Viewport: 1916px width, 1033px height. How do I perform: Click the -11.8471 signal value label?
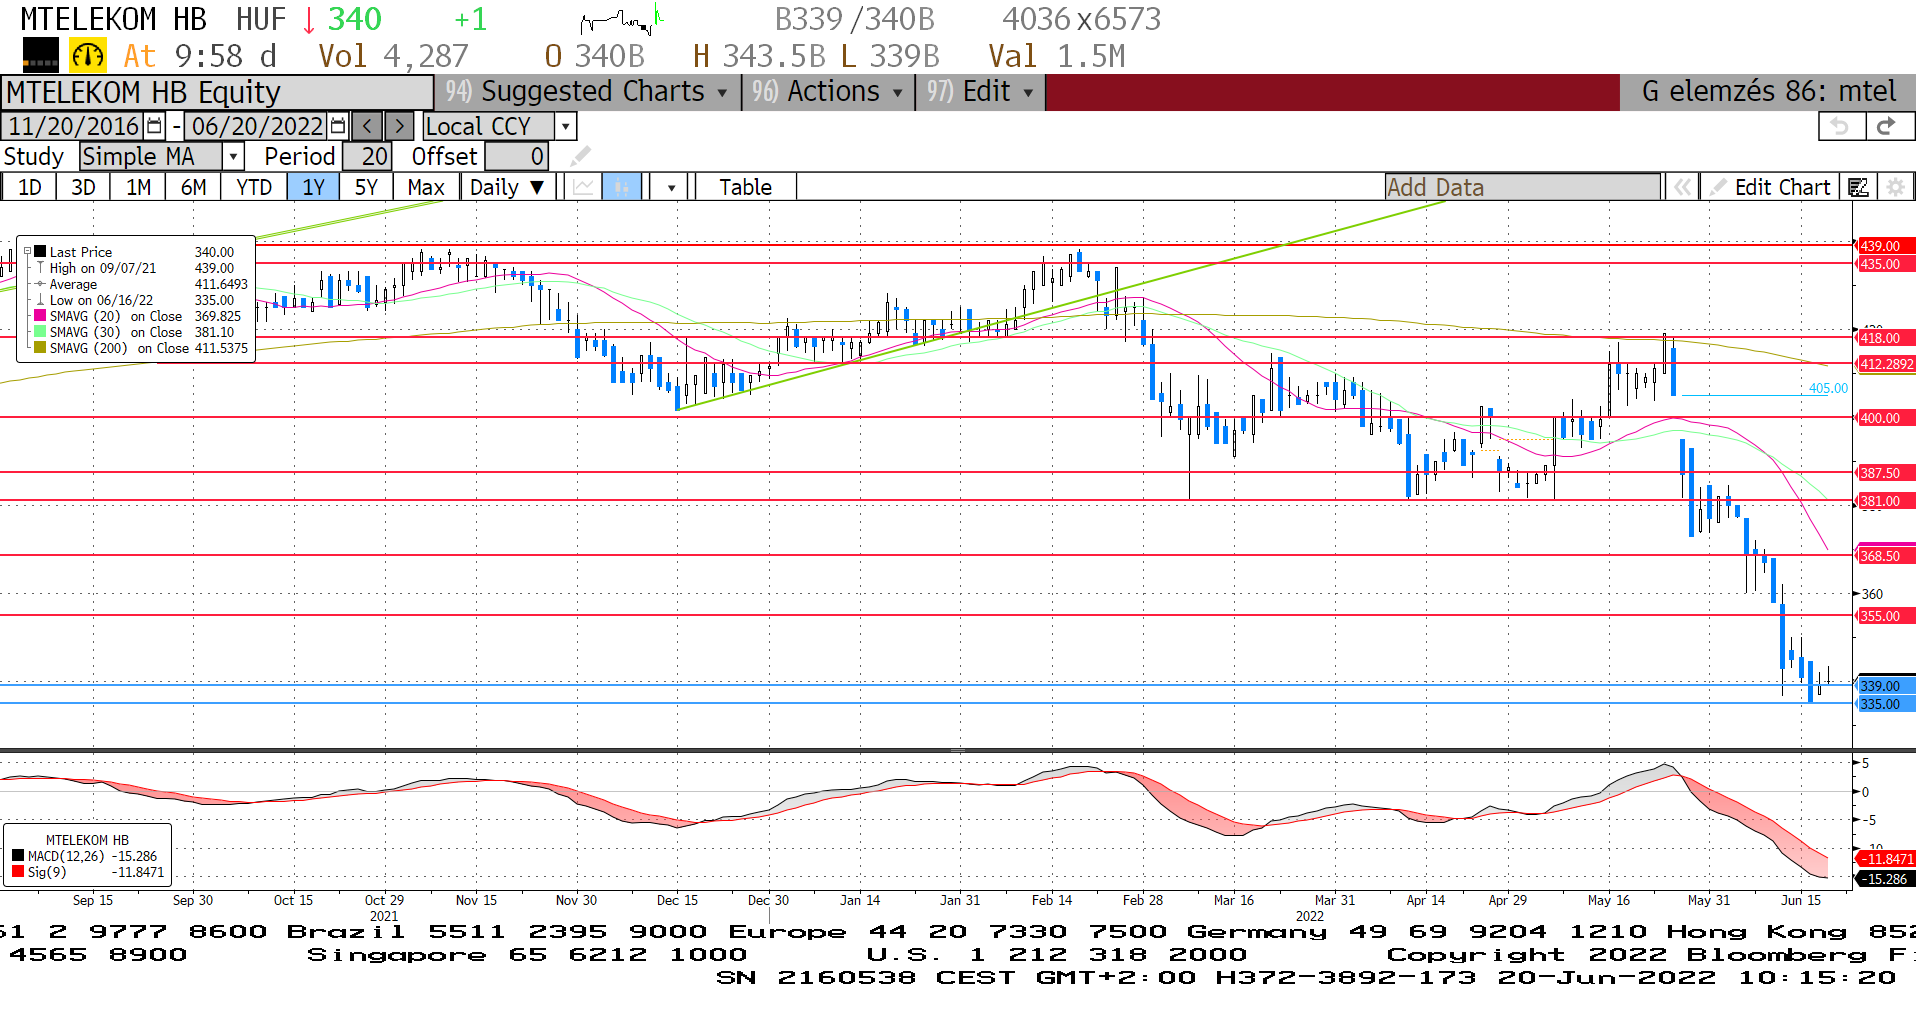click(1885, 859)
